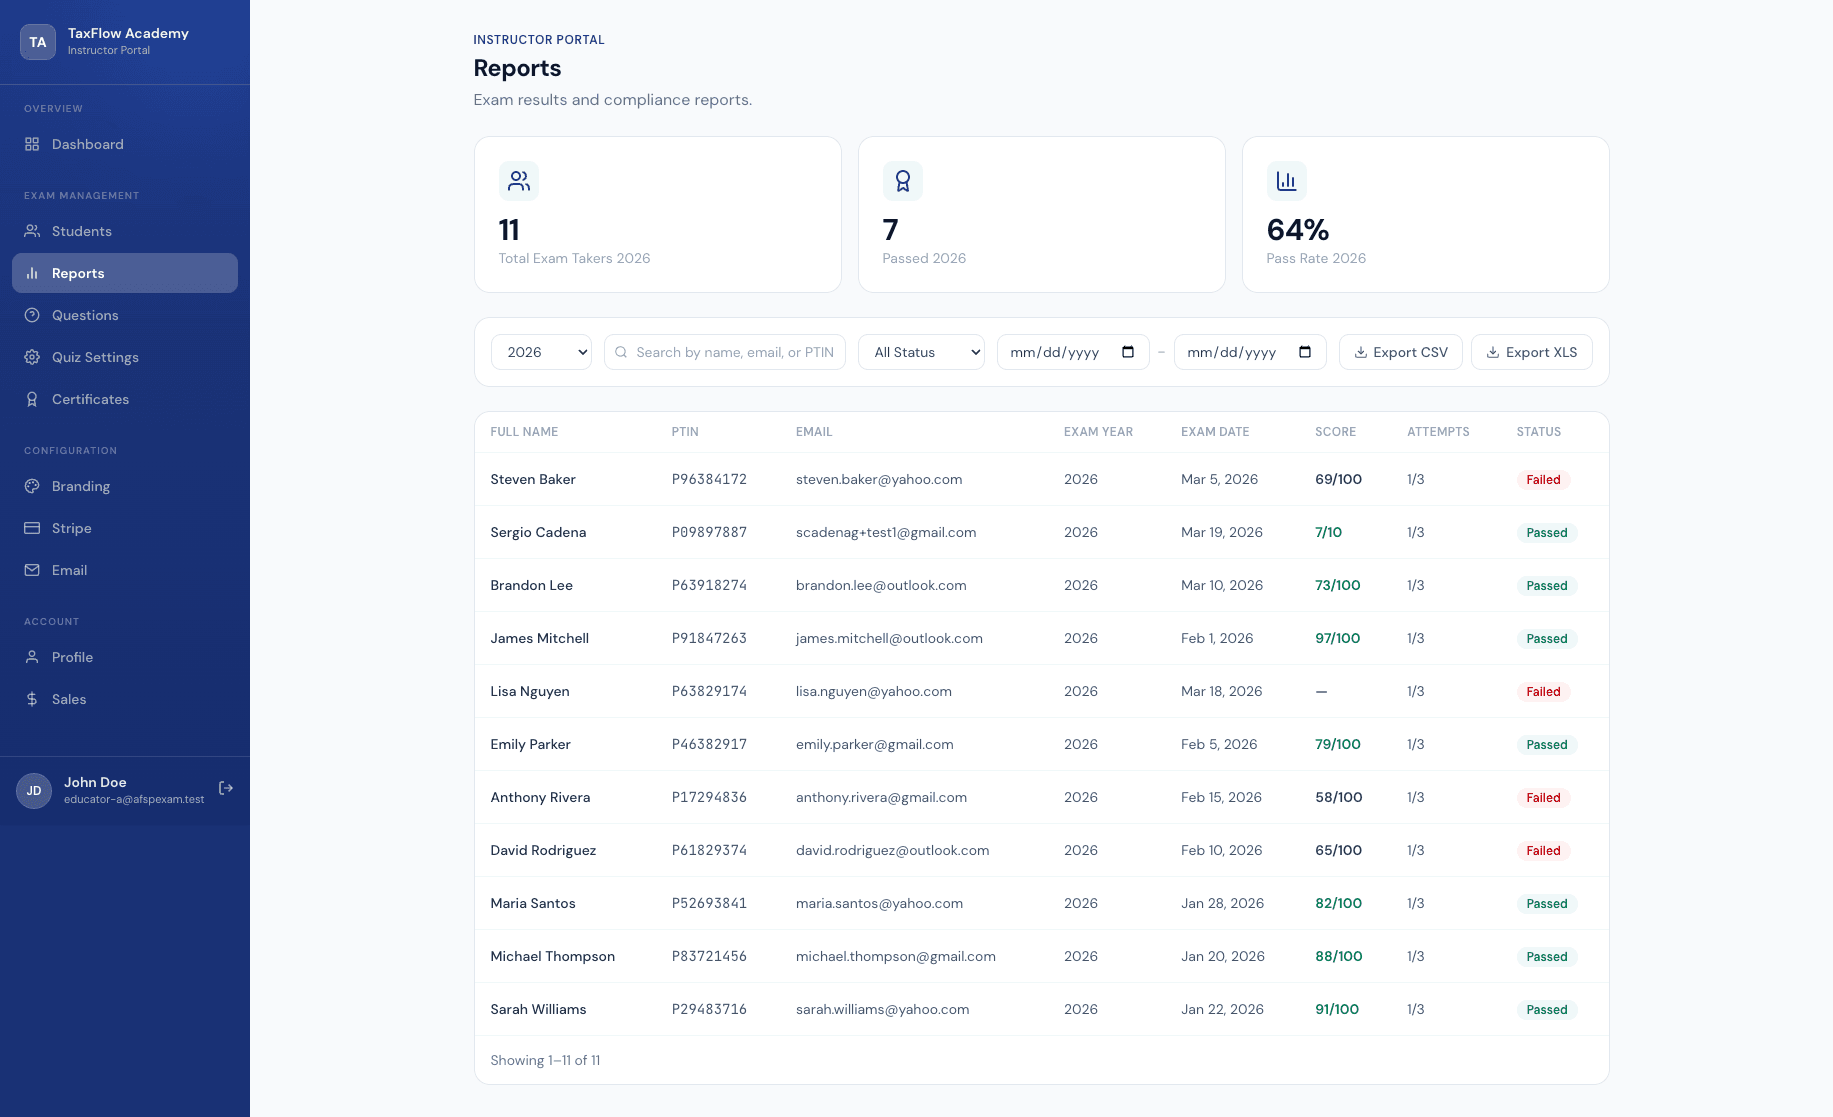1833x1117 pixels.
Task: Click the Questions clock-style sidebar icon
Action: pyautogui.click(x=31, y=315)
